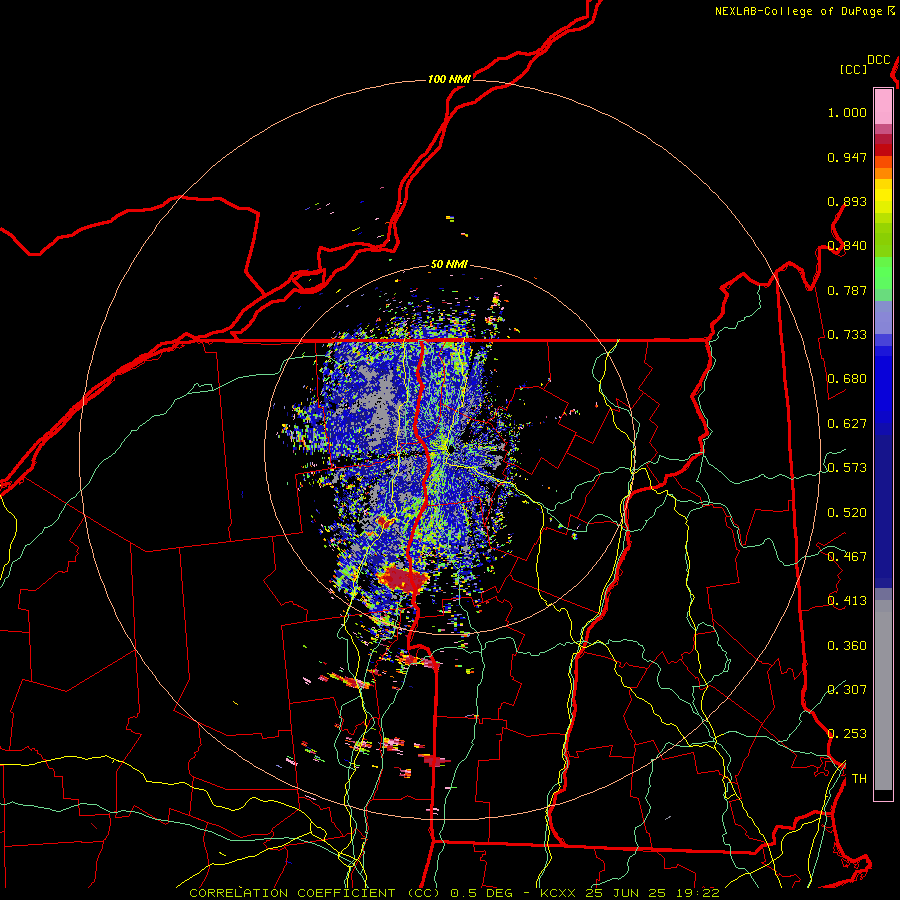Select the 0.413 legend value

click(x=847, y=601)
